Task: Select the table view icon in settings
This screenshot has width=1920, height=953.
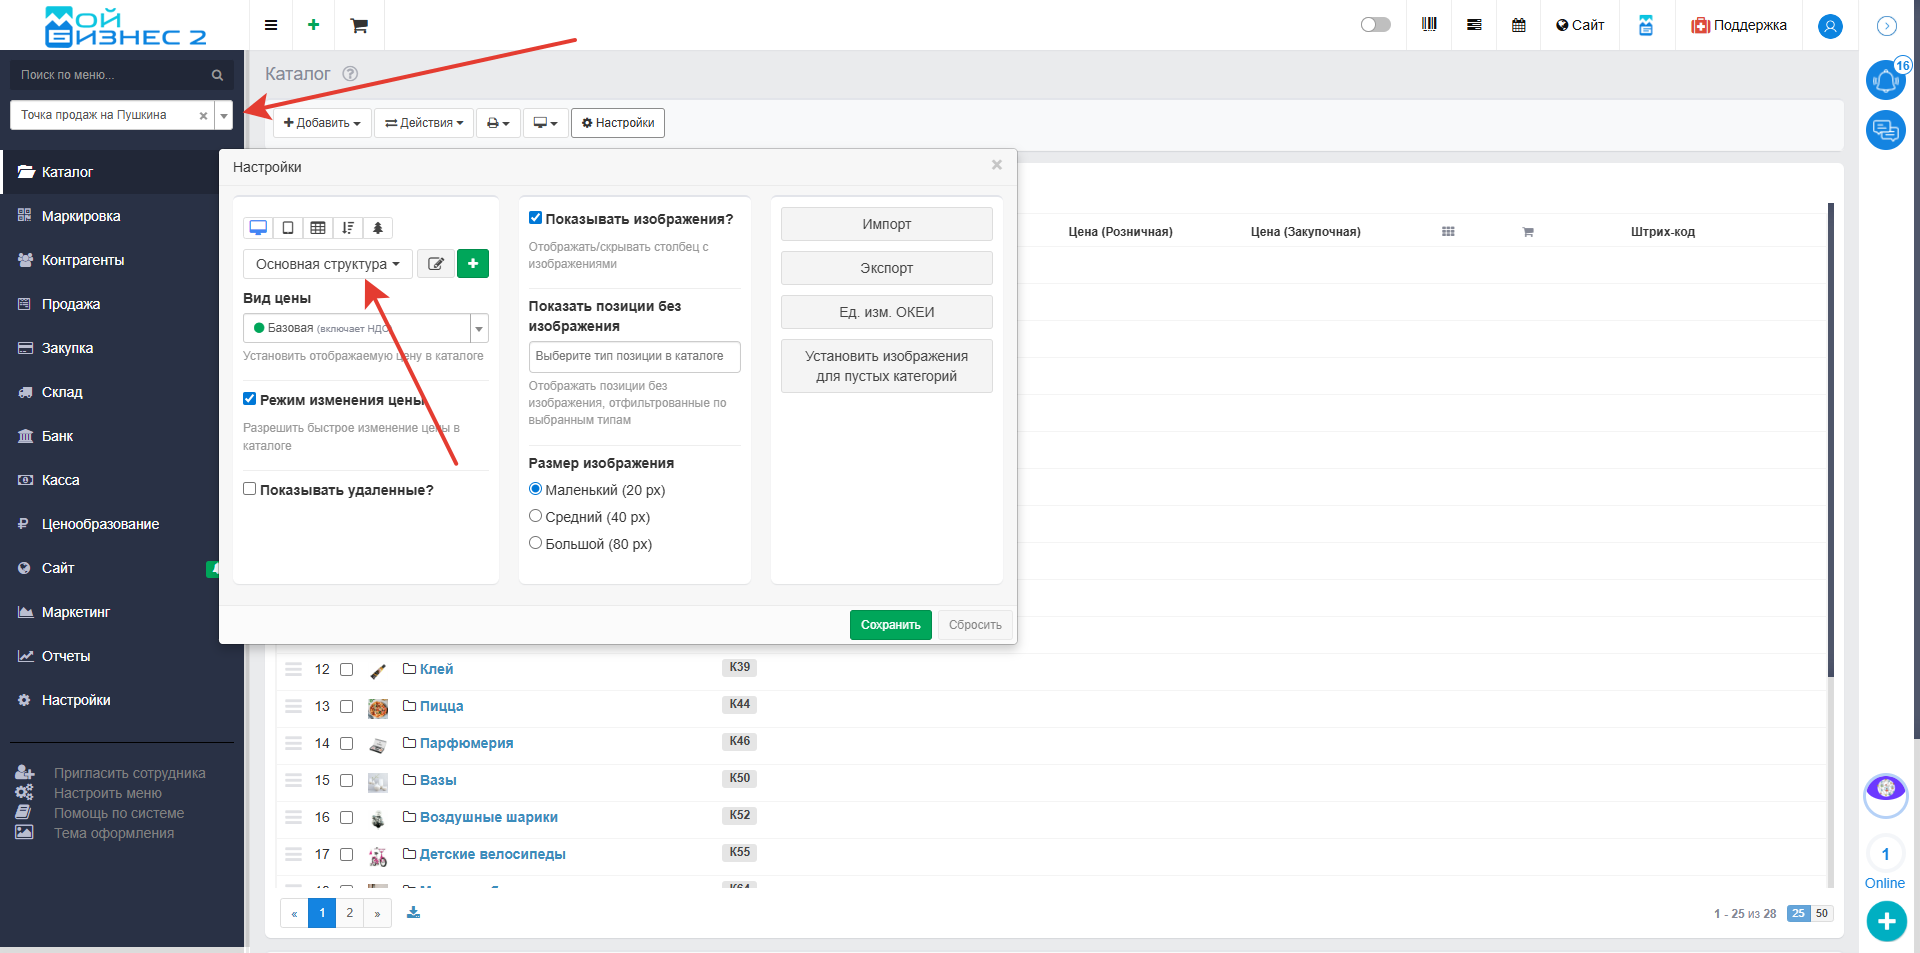Action: pyautogui.click(x=318, y=228)
